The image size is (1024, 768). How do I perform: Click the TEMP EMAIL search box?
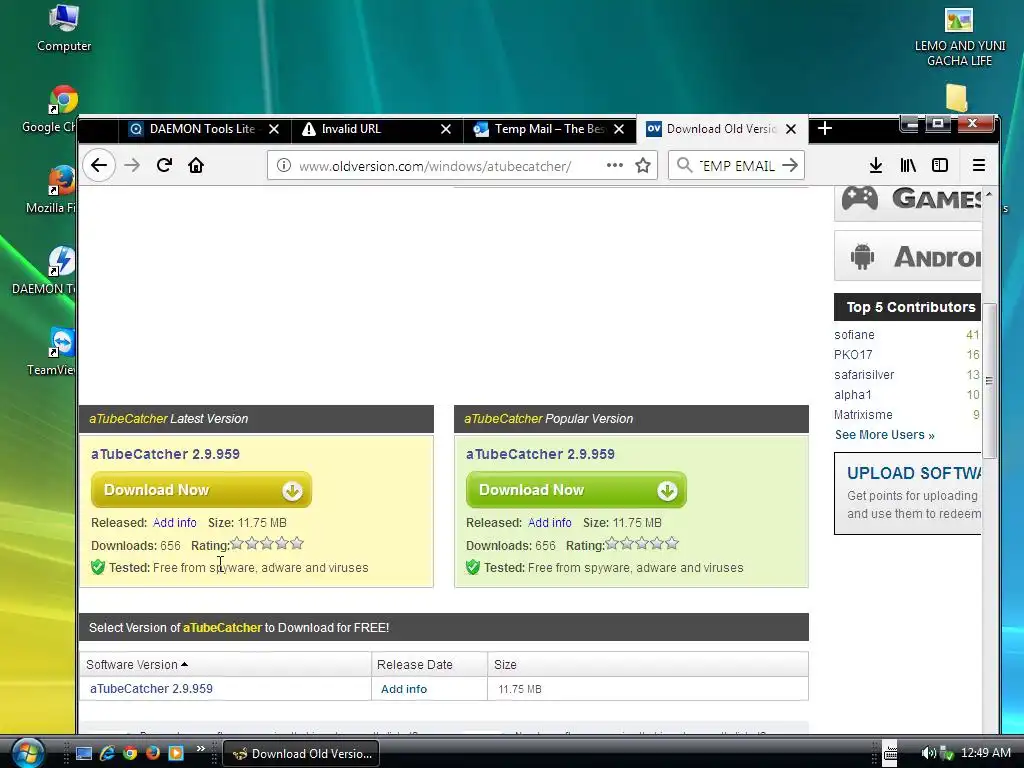click(x=736, y=166)
